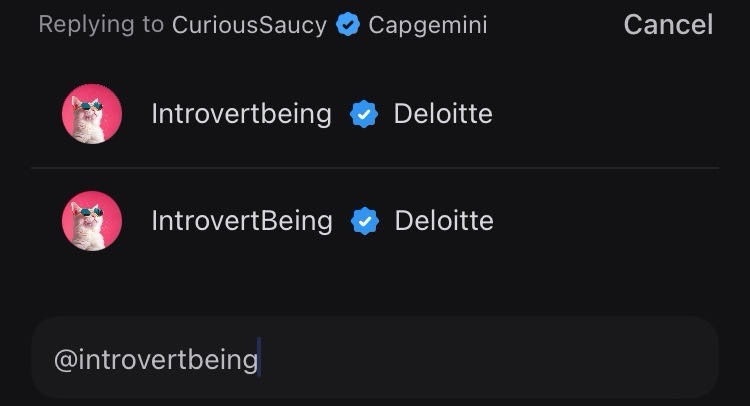Viewport: 750px width, 406px height.
Task: Click cat avatar for Introvertbeing (lowercase b)
Action: (92, 114)
